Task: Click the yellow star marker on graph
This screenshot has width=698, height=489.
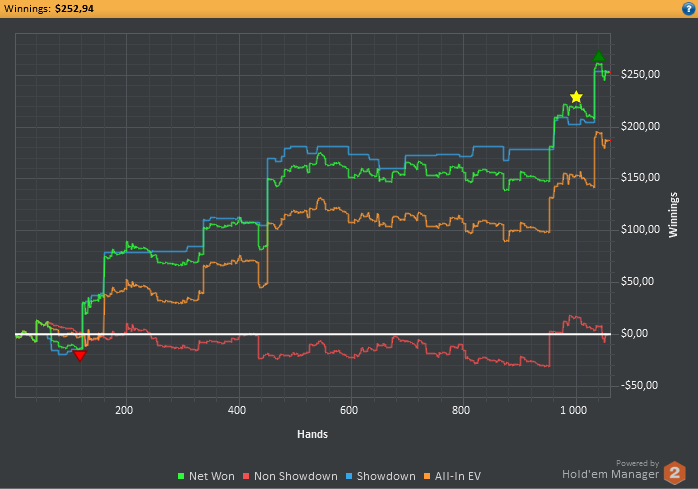Action: (576, 97)
